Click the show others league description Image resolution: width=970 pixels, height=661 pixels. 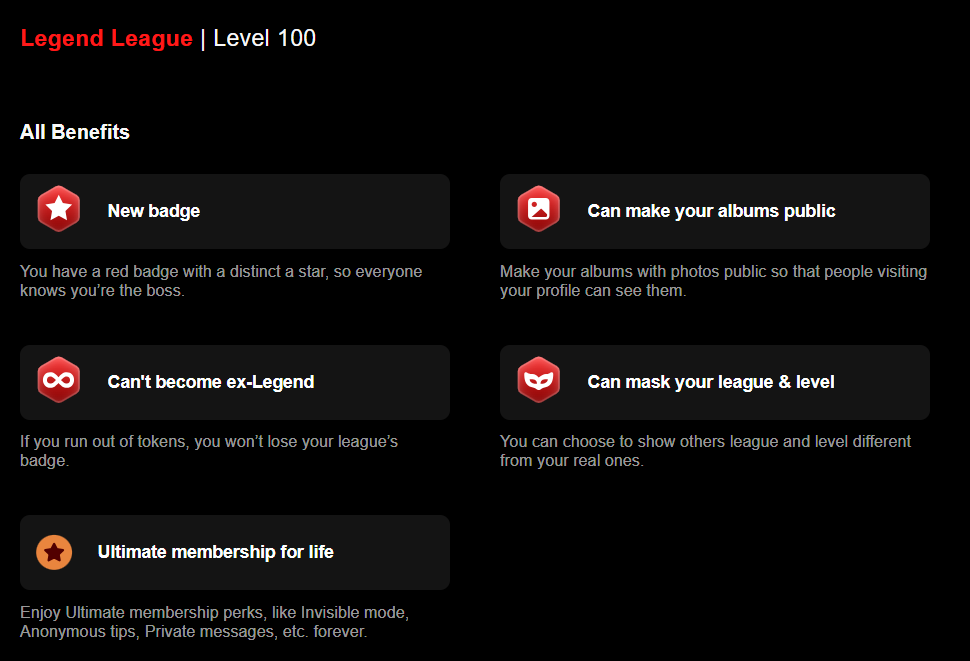click(705, 451)
